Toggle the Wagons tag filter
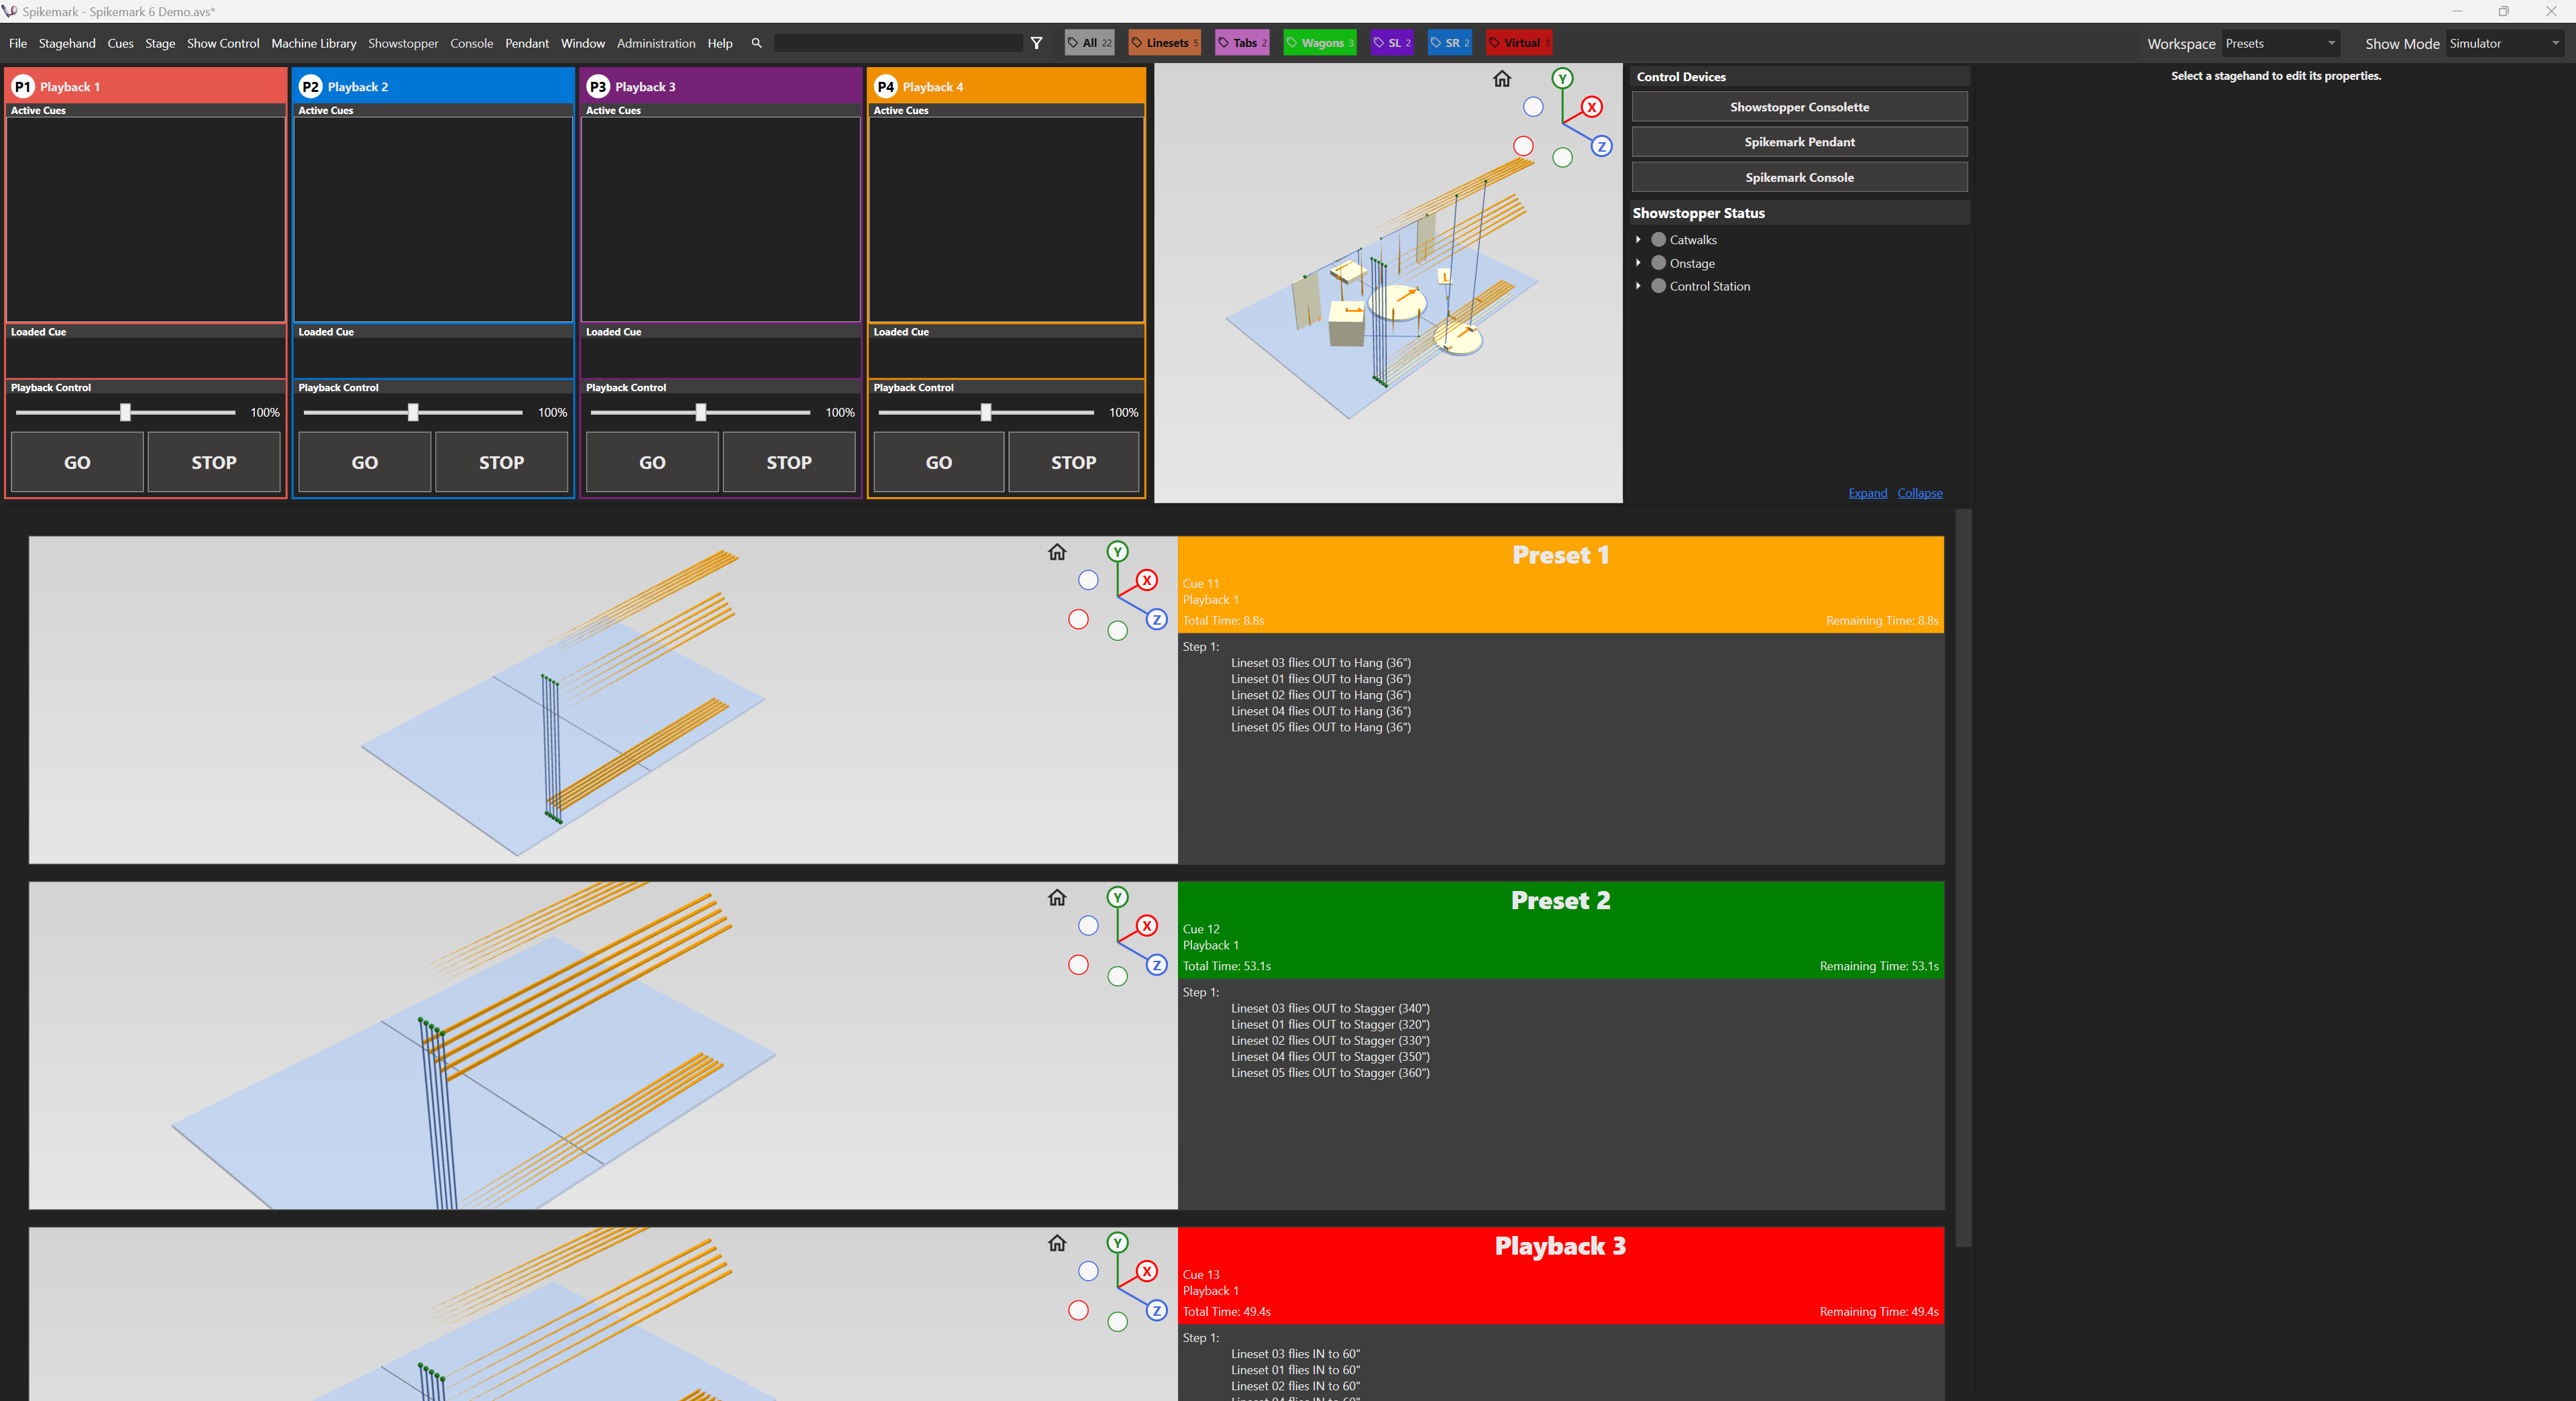The height and width of the screenshot is (1401, 2576). (1319, 43)
